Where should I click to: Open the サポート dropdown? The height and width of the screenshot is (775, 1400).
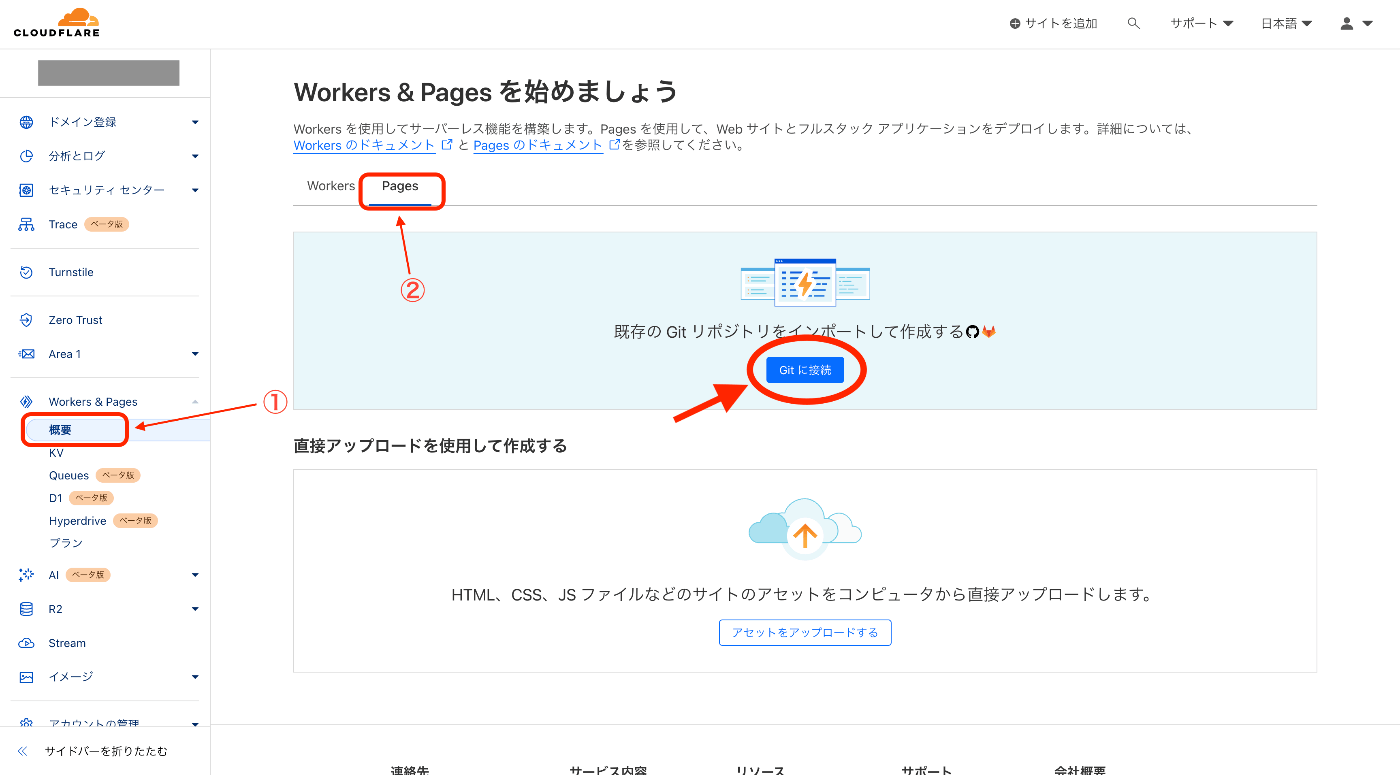[x=1202, y=23]
